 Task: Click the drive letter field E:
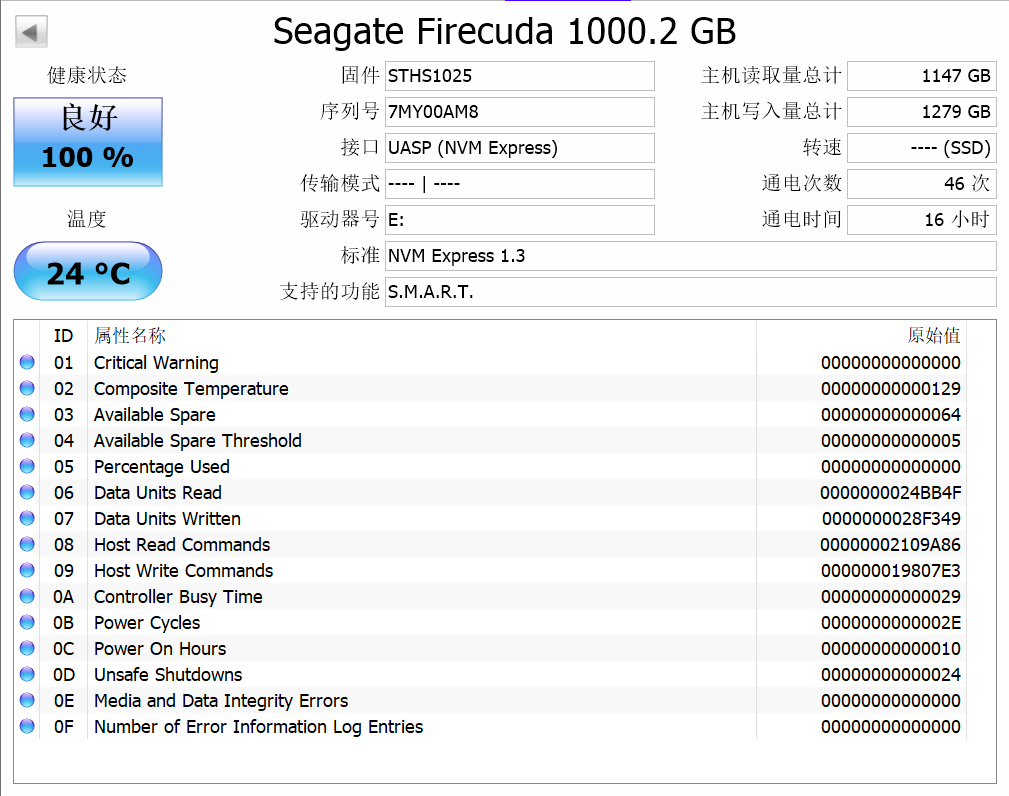pyautogui.click(x=519, y=220)
